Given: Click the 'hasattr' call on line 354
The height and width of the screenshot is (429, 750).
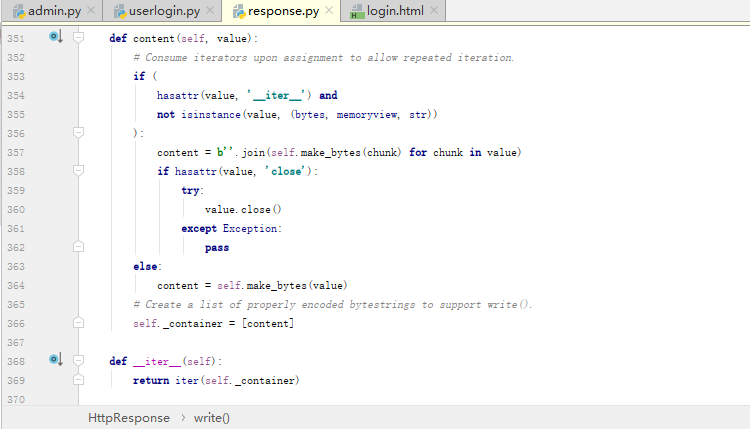Looking at the screenshot, I should pyautogui.click(x=177, y=95).
